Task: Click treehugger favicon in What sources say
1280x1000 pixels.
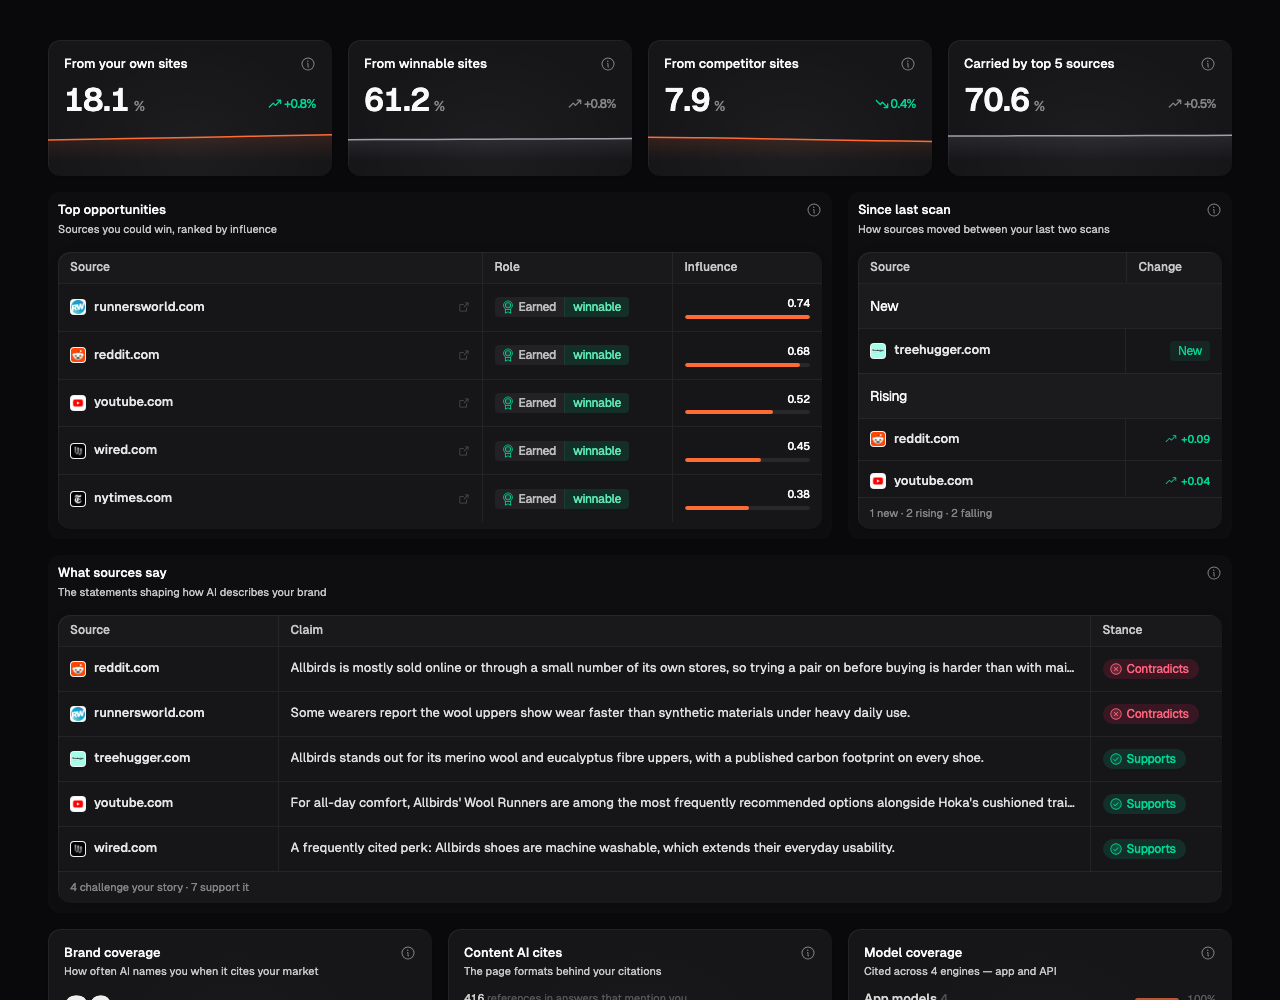Action: (78, 758)
